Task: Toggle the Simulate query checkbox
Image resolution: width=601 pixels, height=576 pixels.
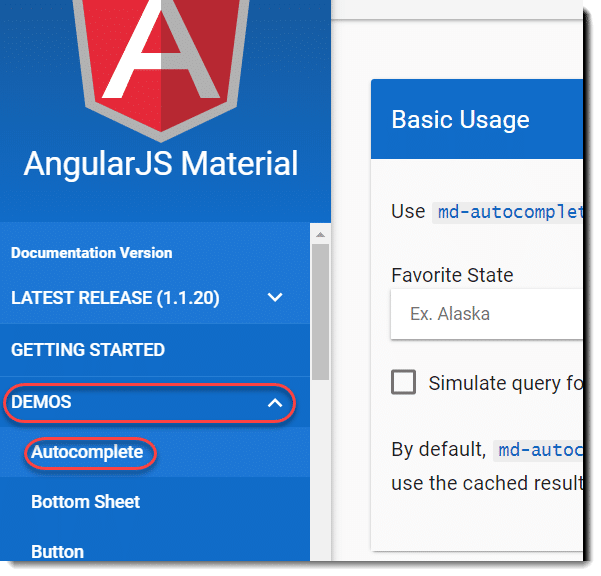Action: click(x=404, y=382)
